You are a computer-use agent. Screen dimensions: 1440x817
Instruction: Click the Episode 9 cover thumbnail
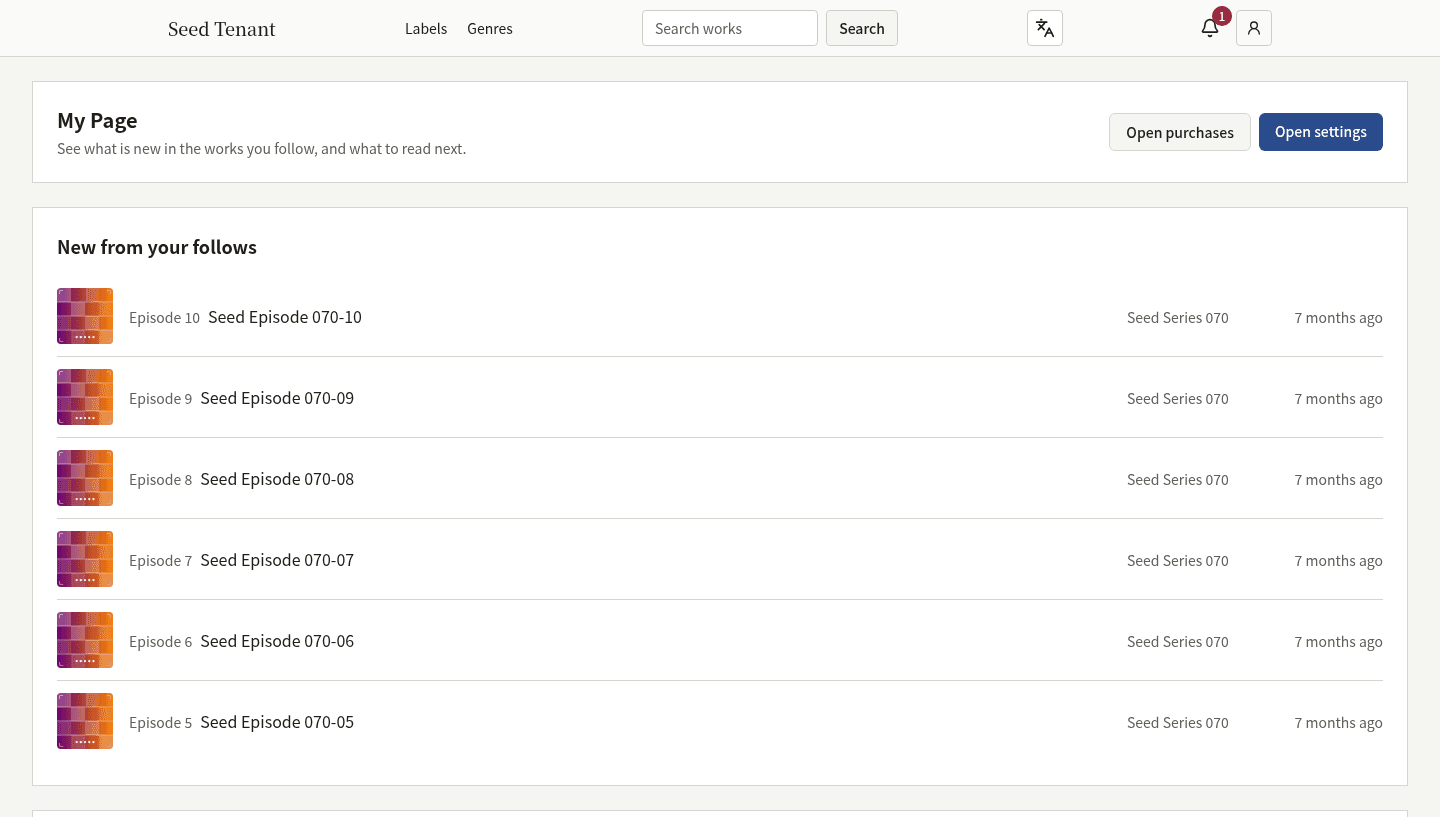click(85, 397)
